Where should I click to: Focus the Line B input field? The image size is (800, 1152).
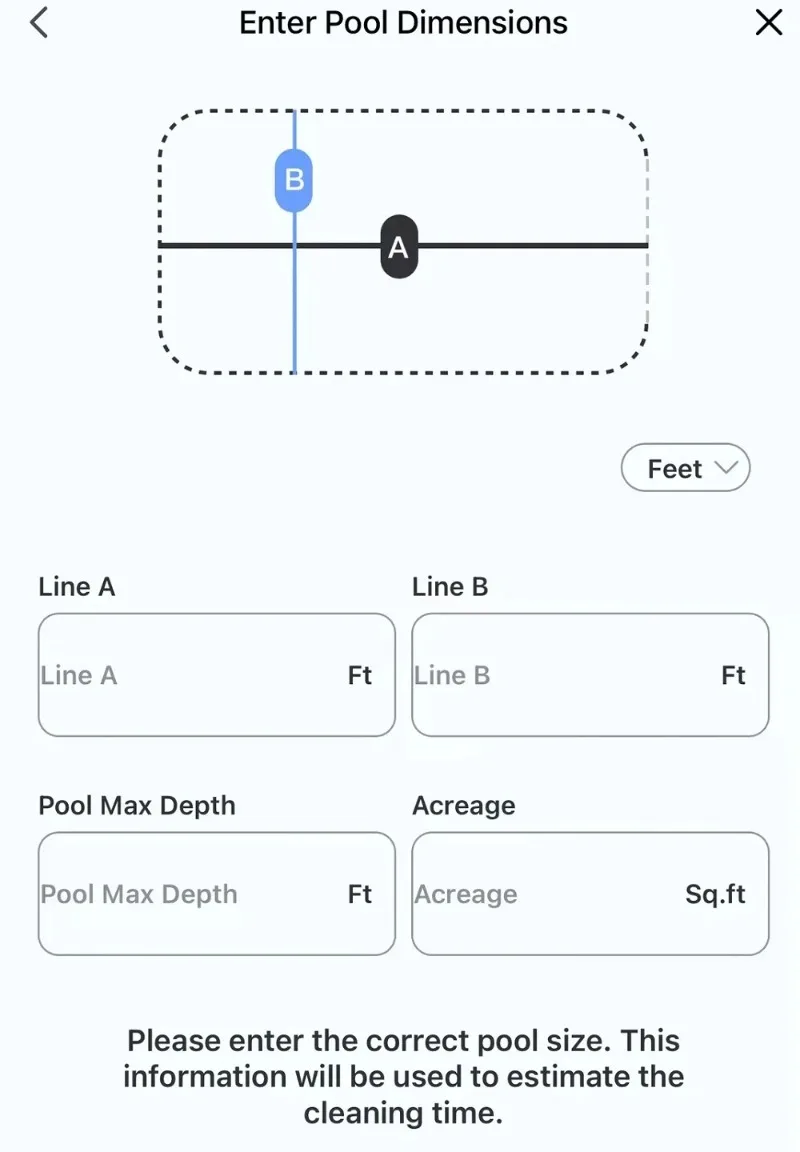[x=590, y=674]
